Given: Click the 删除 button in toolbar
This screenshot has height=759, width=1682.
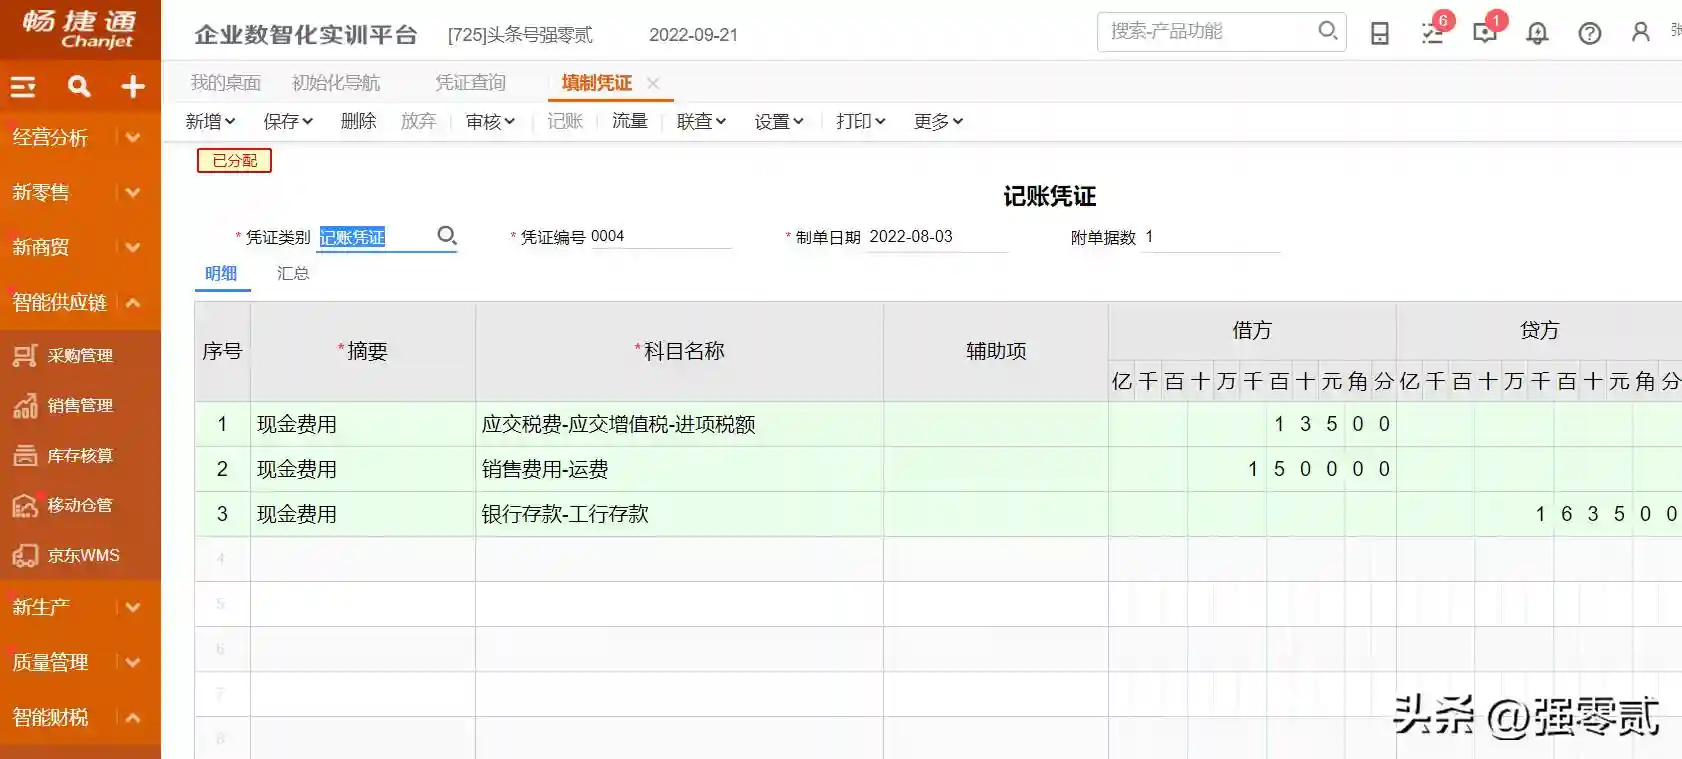Looking at the screenshot, I should coord(358,121).
